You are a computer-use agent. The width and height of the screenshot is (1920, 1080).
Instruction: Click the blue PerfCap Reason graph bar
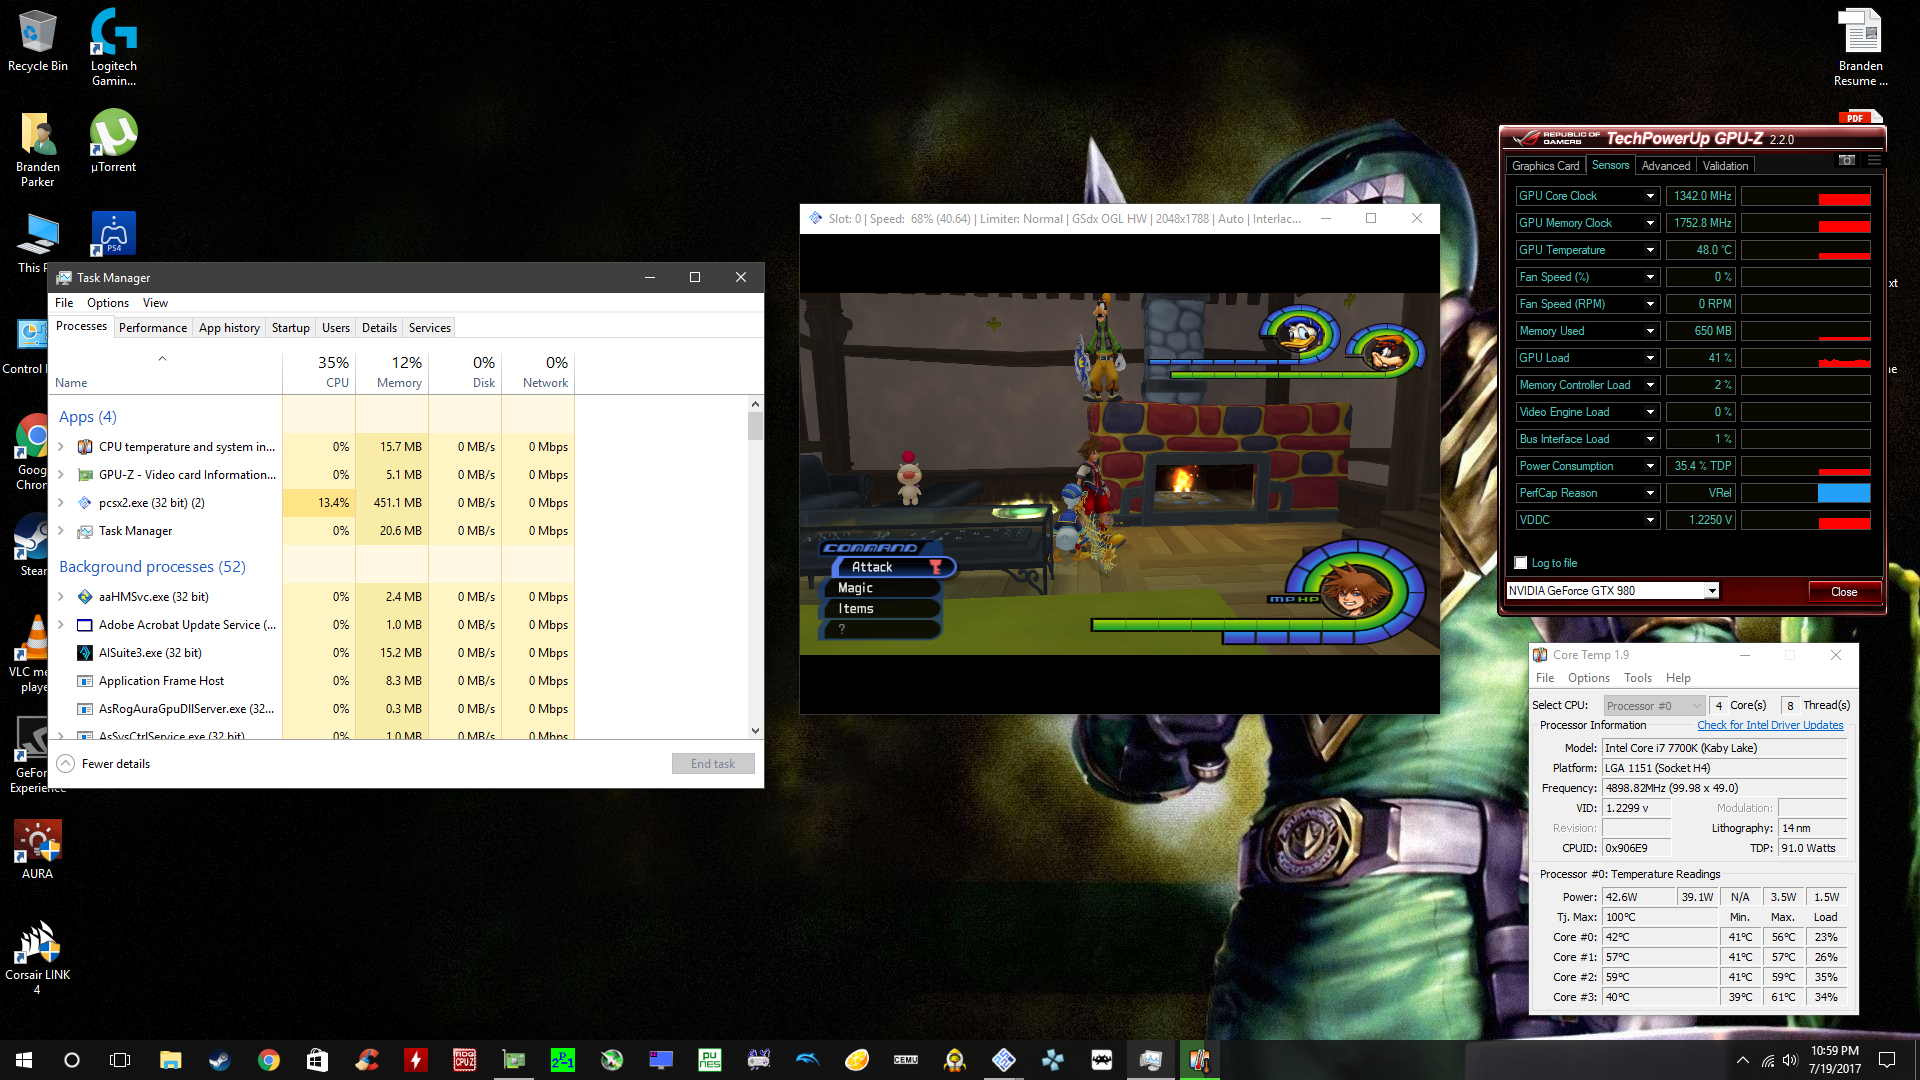(x=1843, y=493)
